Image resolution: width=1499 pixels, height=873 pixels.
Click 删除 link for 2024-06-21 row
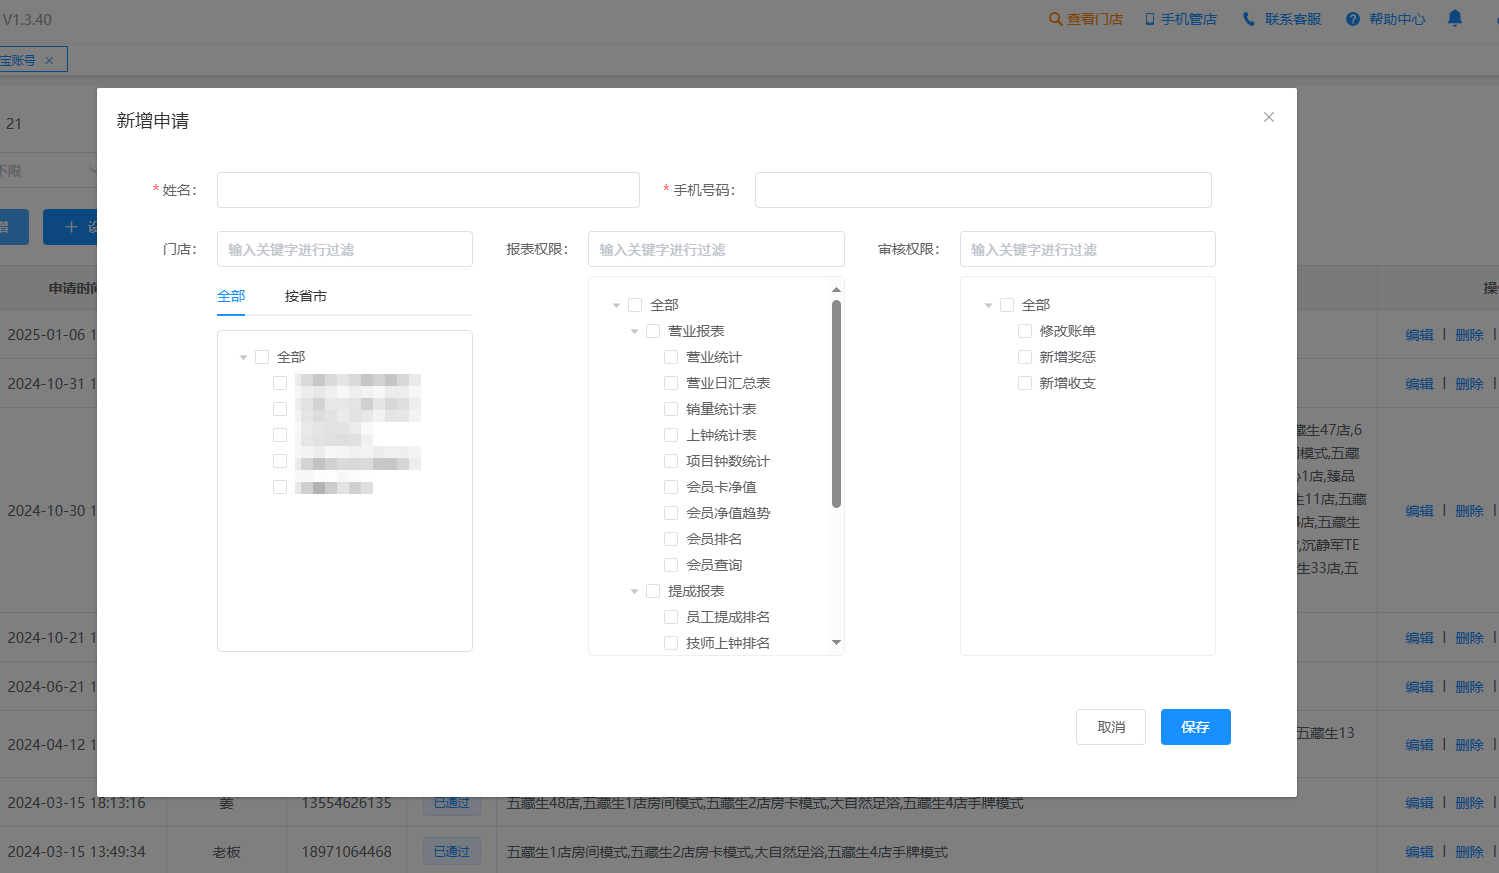1469,687
